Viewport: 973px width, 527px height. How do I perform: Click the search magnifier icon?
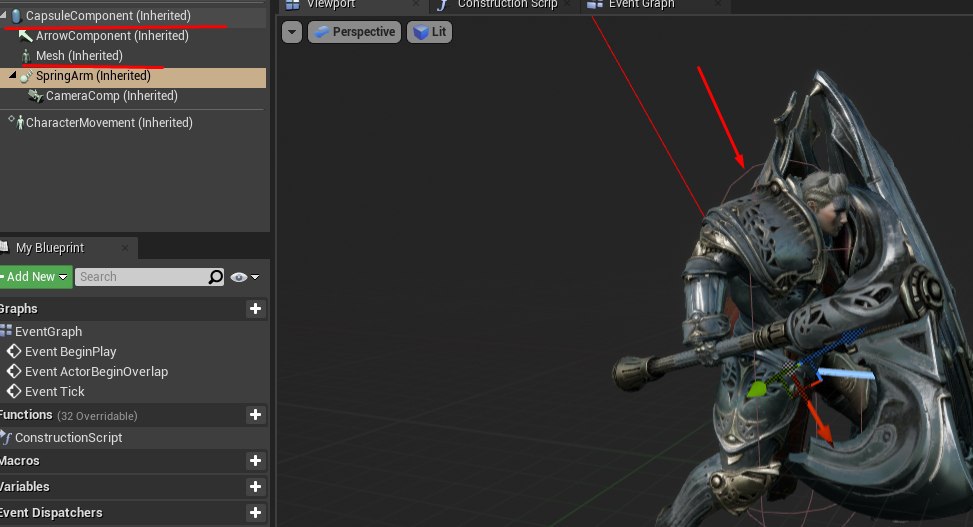[x=215, y=277]
